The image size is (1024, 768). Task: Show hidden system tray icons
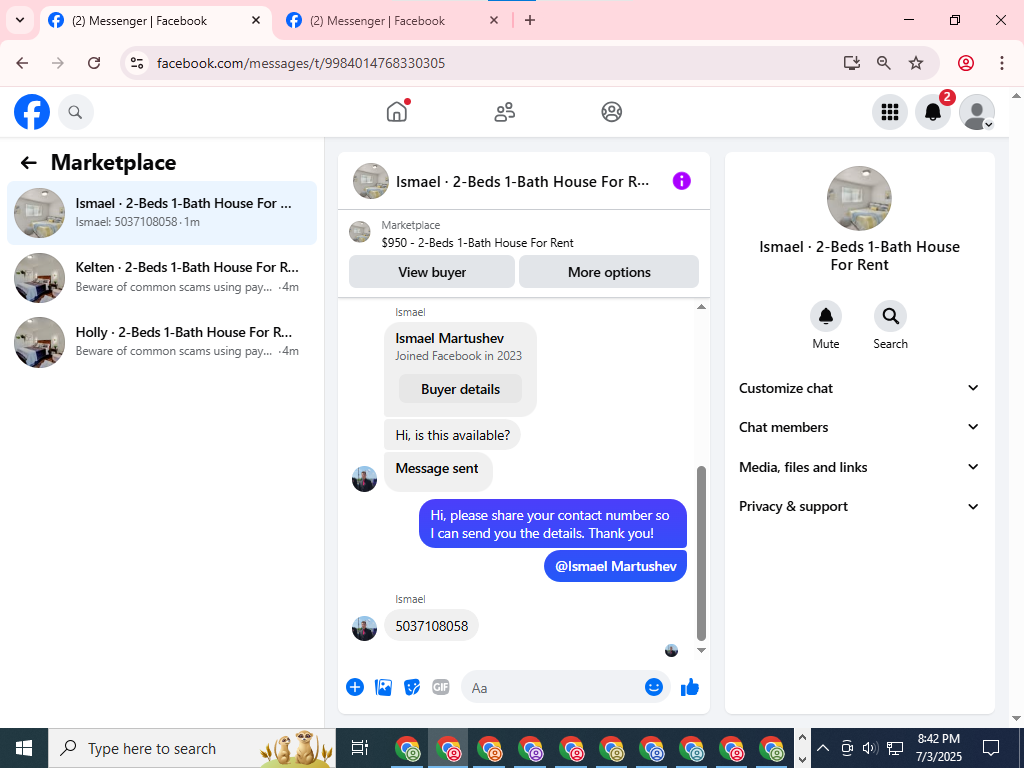point(823,748)
